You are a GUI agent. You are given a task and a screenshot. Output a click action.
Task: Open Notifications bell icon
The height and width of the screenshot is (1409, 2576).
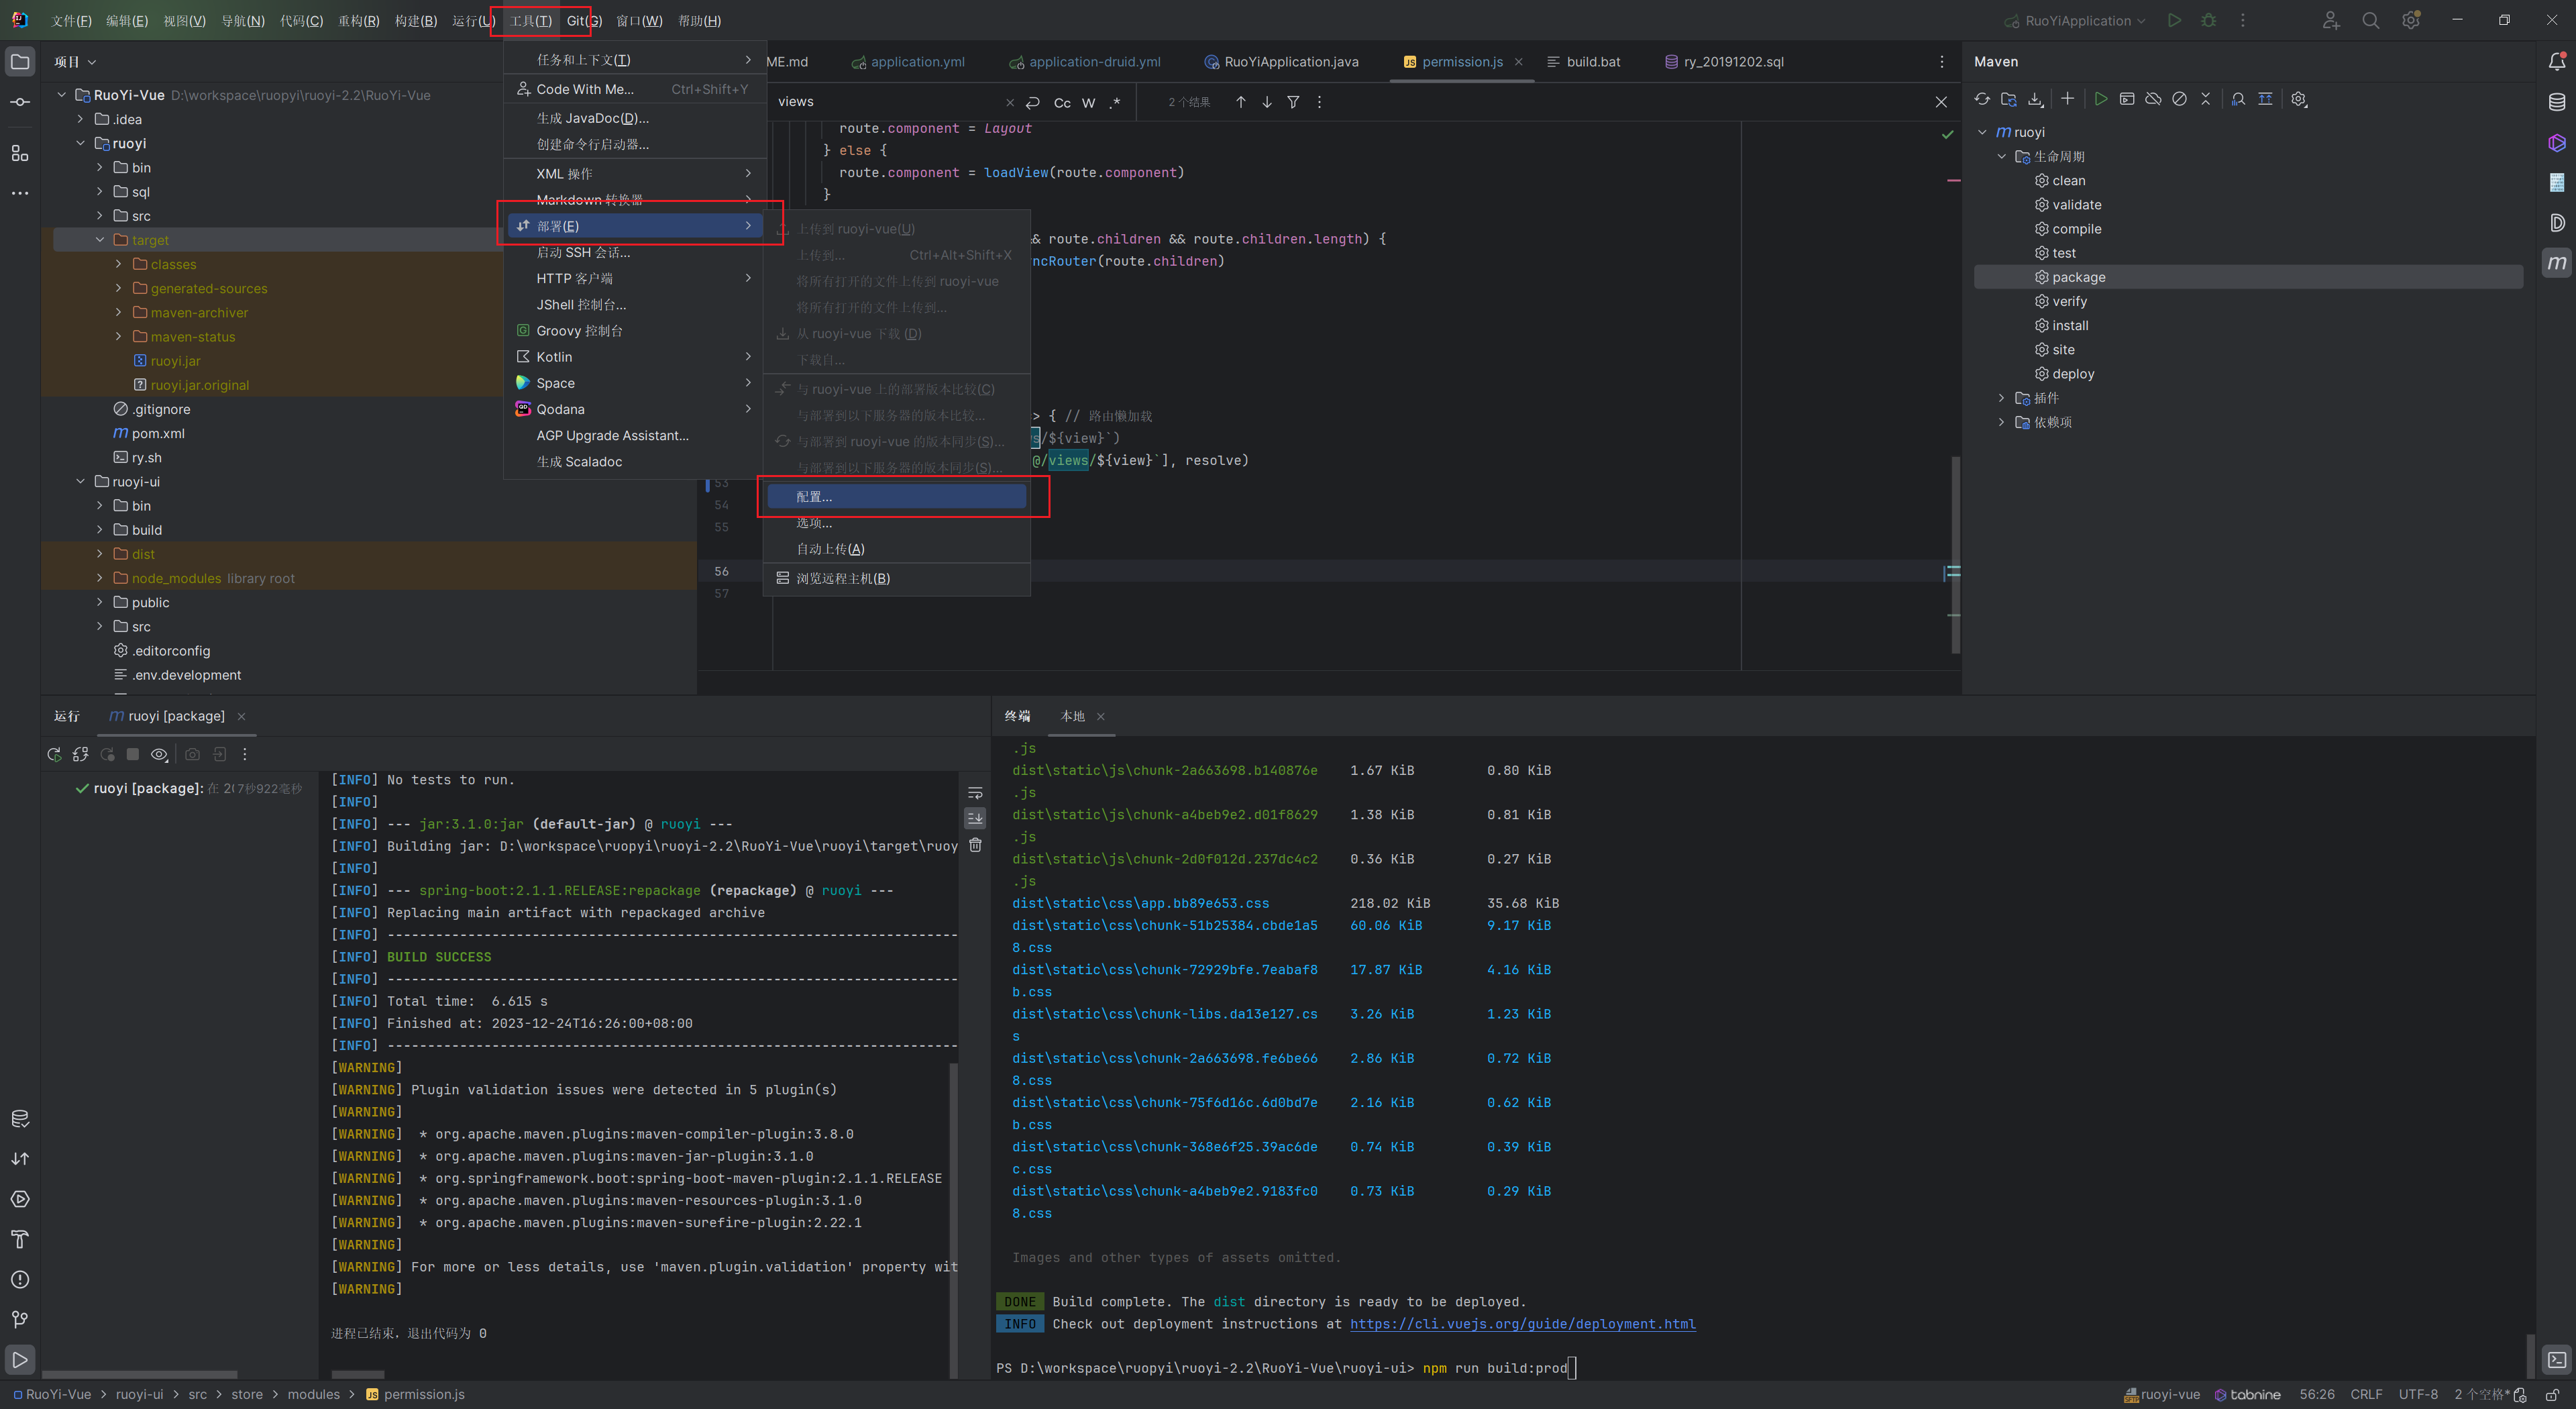pos(2556,62)
